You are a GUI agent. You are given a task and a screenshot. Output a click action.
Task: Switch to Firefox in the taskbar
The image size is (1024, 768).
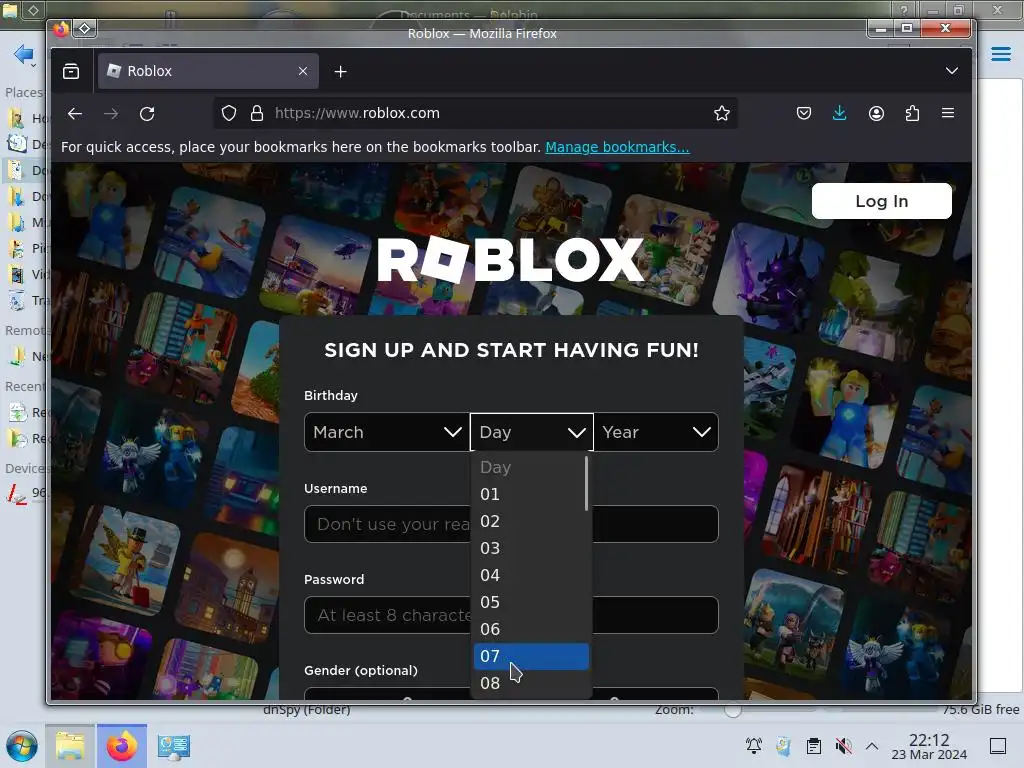coord(122,746)
